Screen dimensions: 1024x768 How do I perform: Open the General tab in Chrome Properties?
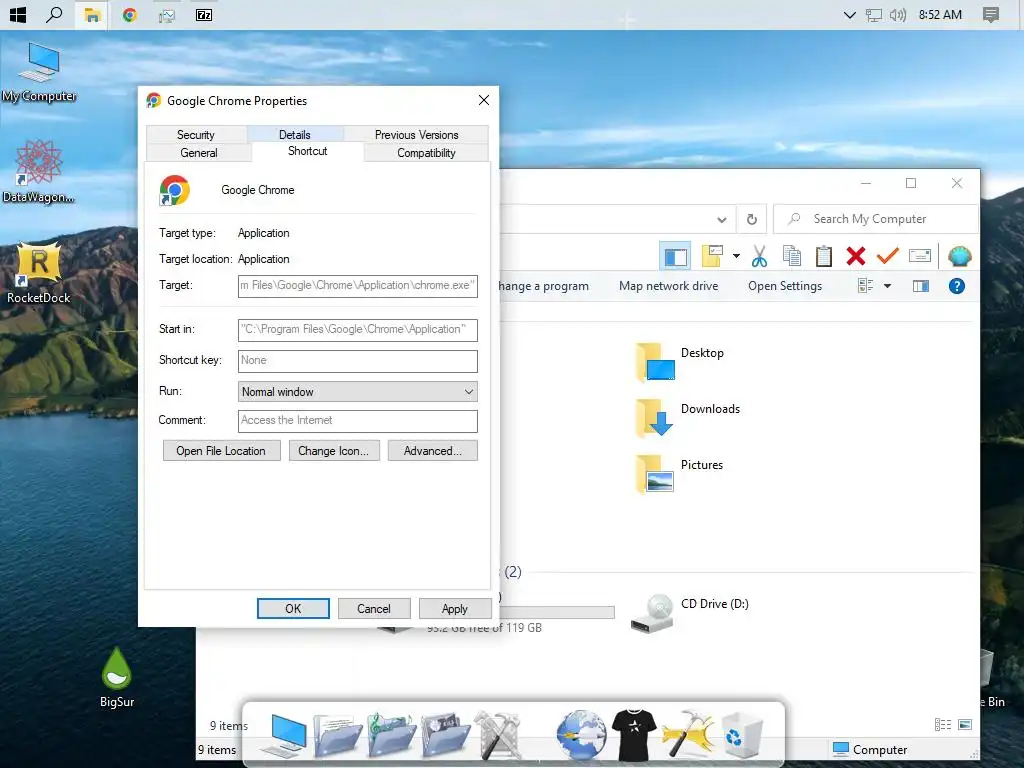tap(199, 153)
